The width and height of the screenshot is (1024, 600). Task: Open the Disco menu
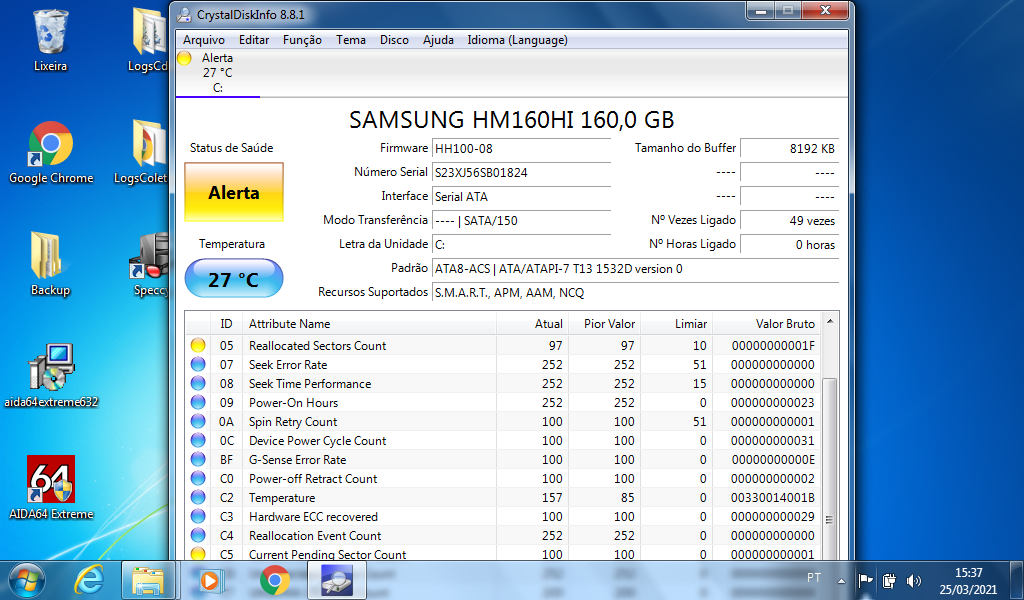click(394, 40)
